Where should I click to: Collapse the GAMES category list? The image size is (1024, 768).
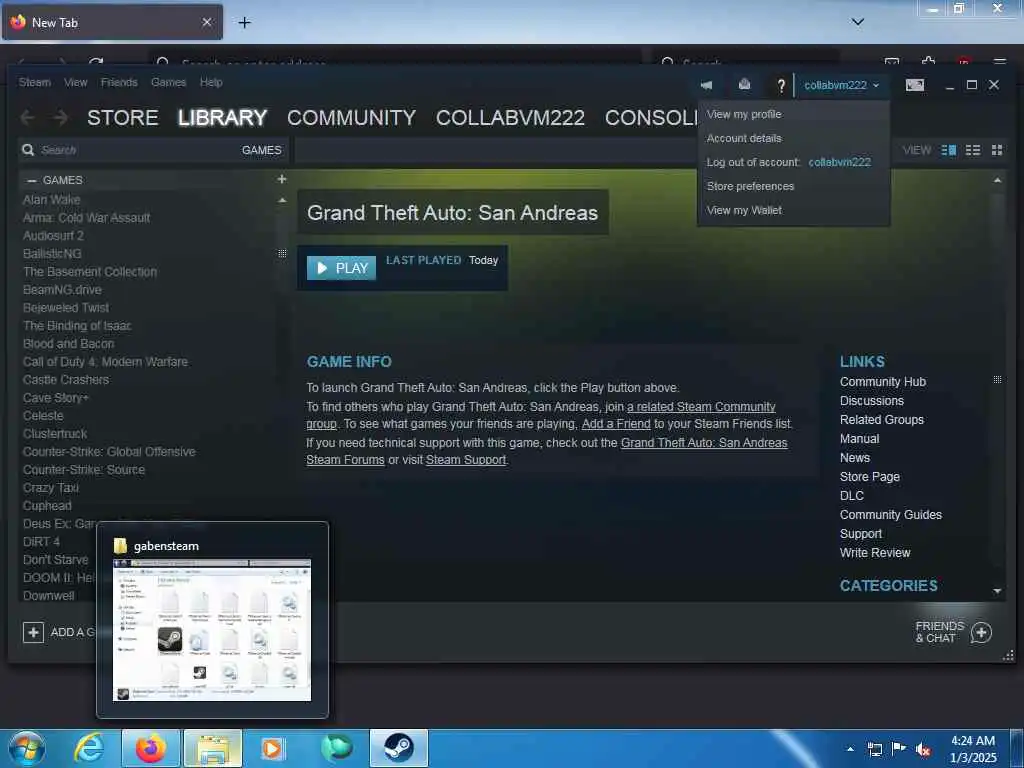click(31, 180)
